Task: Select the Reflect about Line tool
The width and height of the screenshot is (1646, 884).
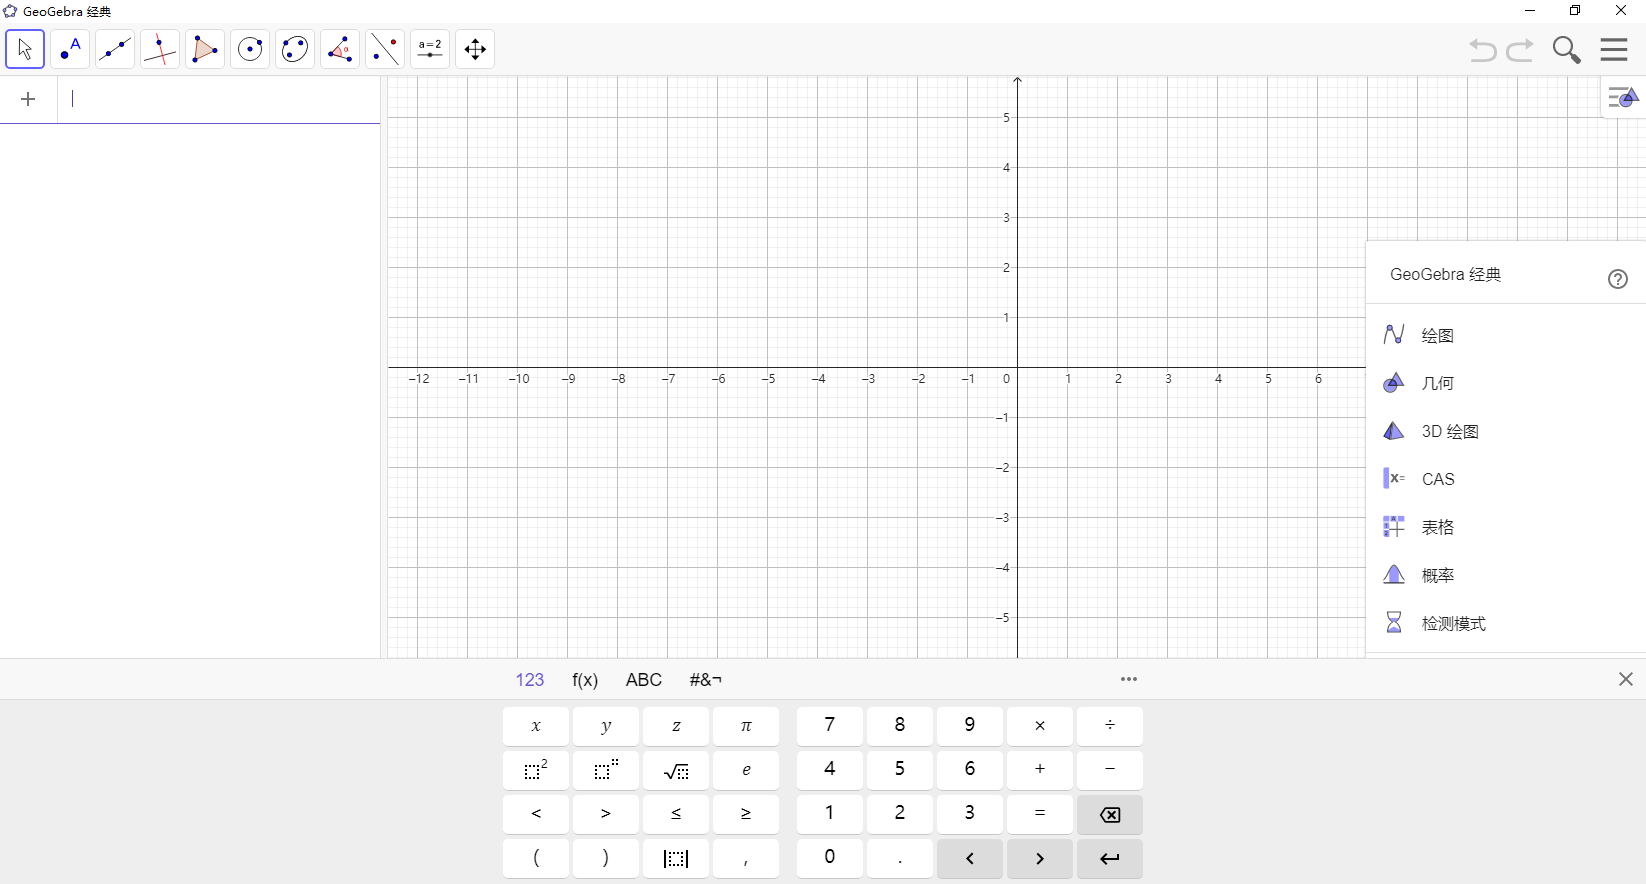Action: (x=385, y=49)
